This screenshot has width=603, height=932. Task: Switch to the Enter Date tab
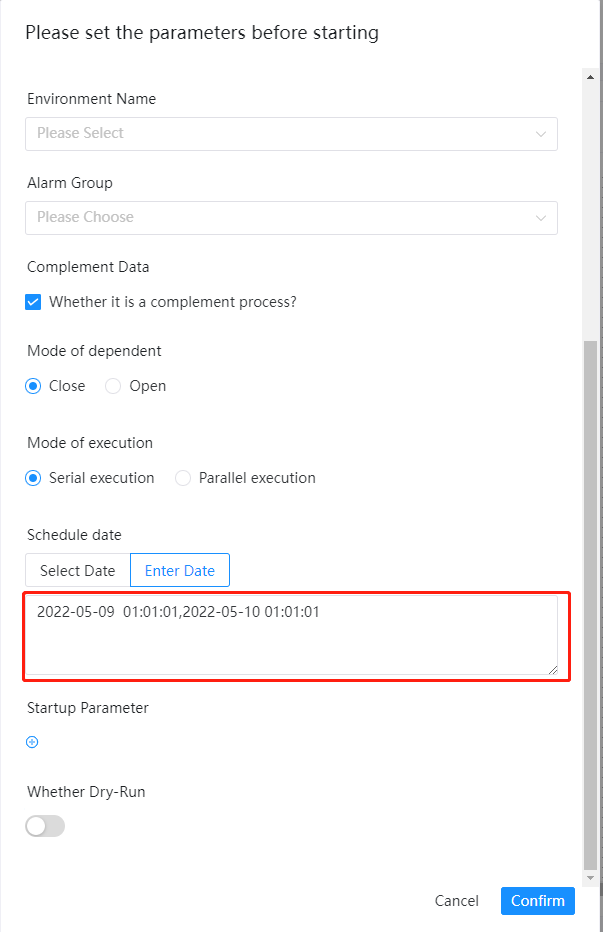pyautogui.click(x=180, y=570)
